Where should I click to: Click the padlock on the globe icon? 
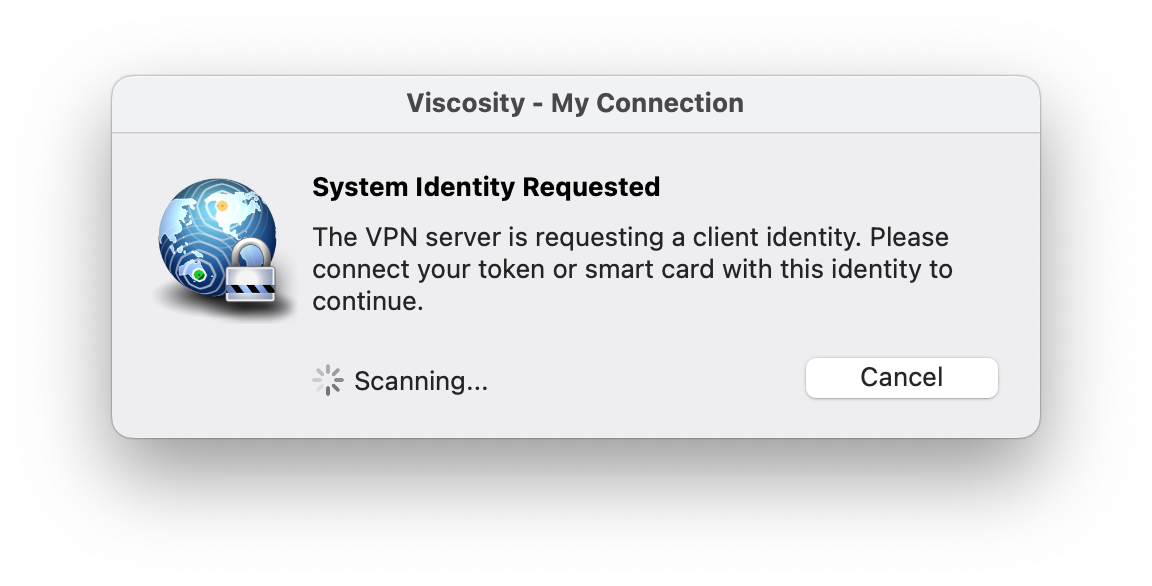pos(250,270)
